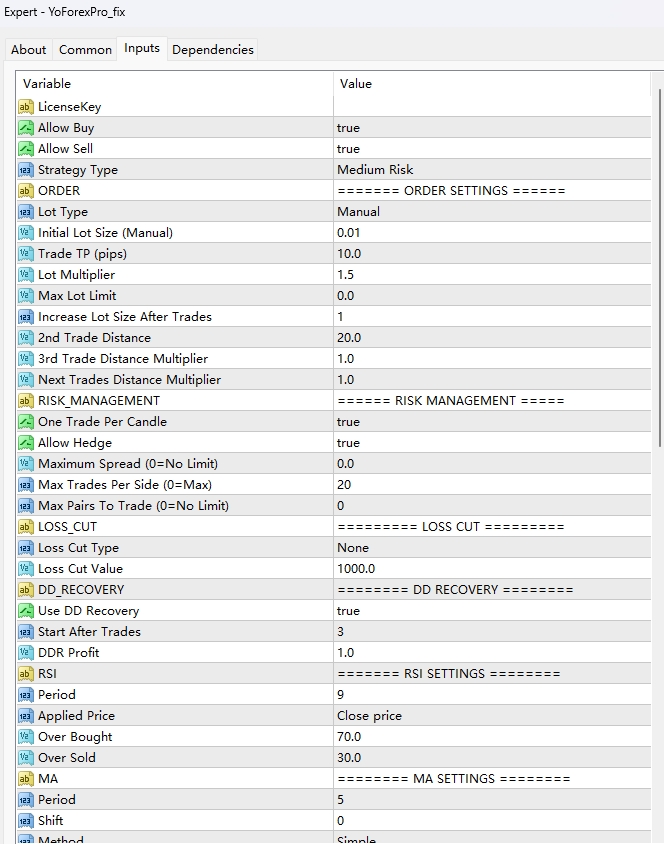Click the RISK_MANAGEMENT string icon

coord(25,400)
